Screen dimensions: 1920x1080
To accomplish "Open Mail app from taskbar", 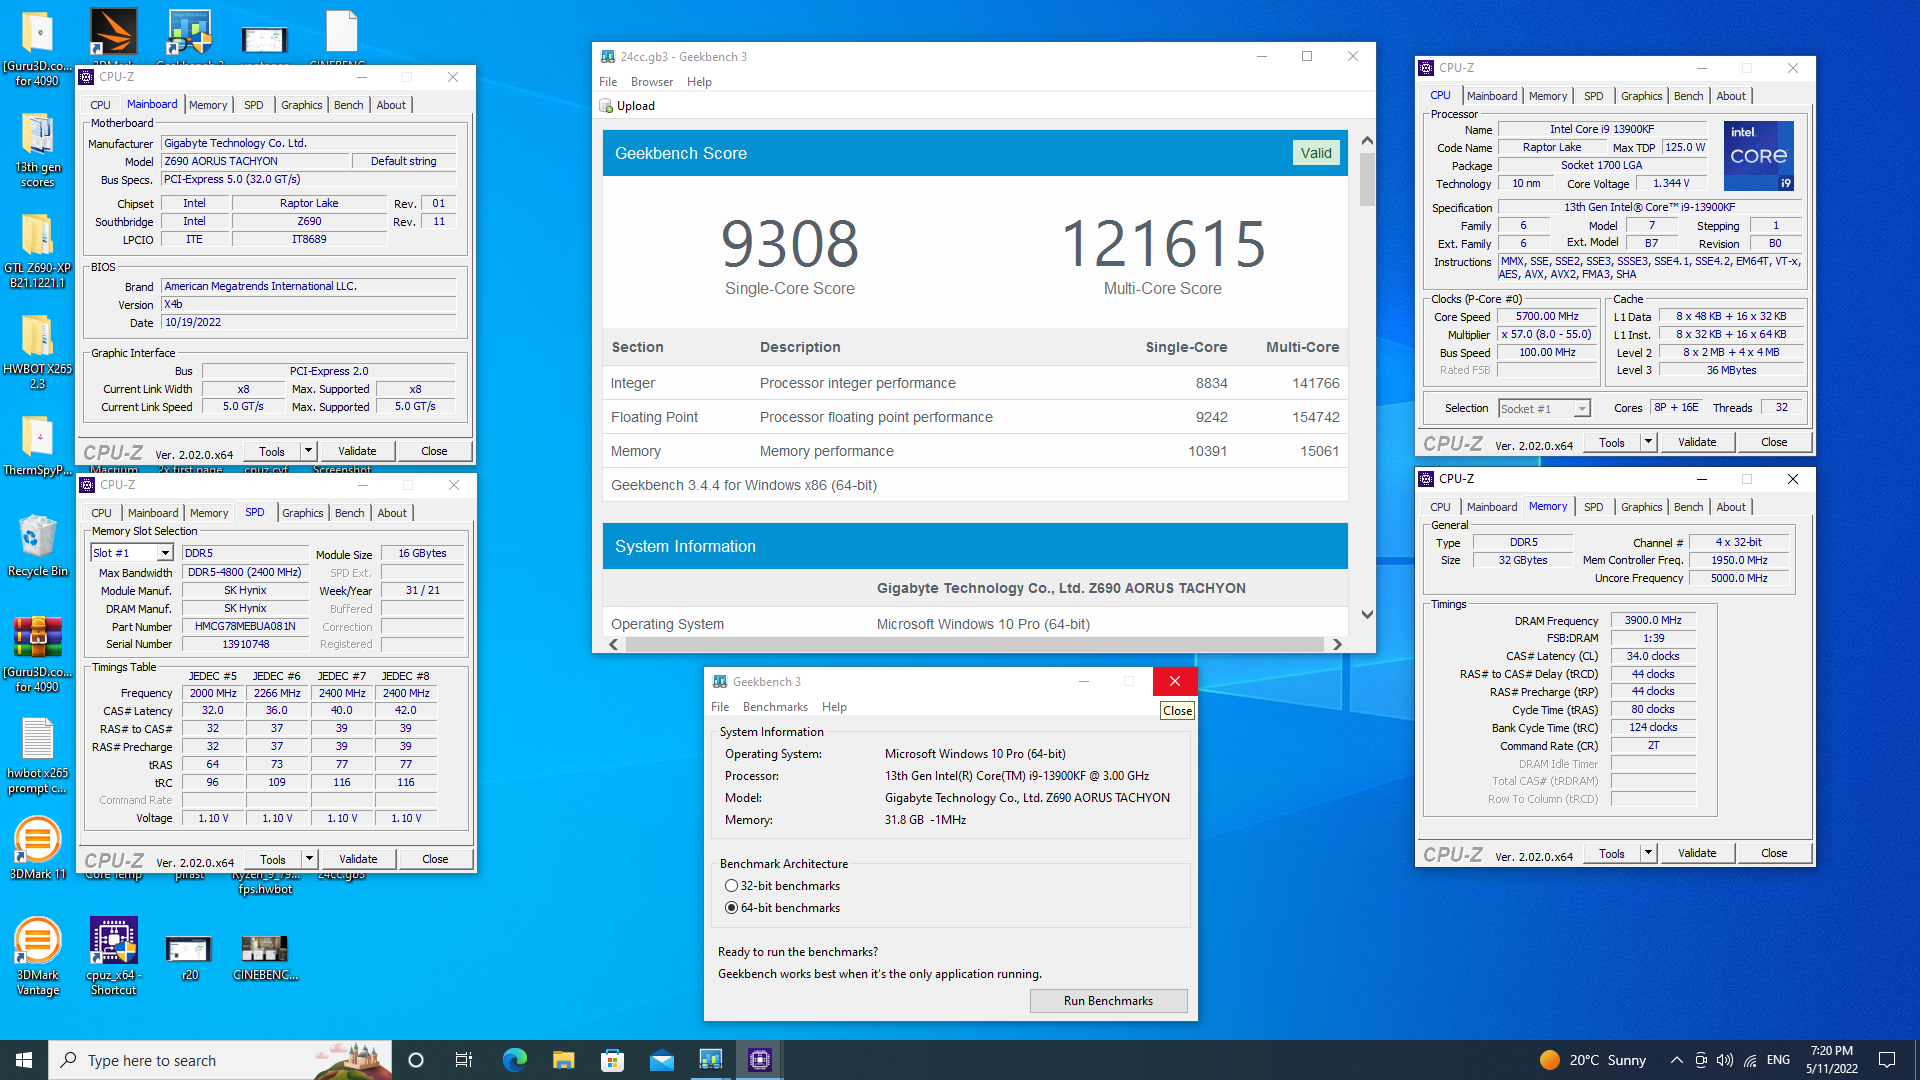I will coord(661,1060).
